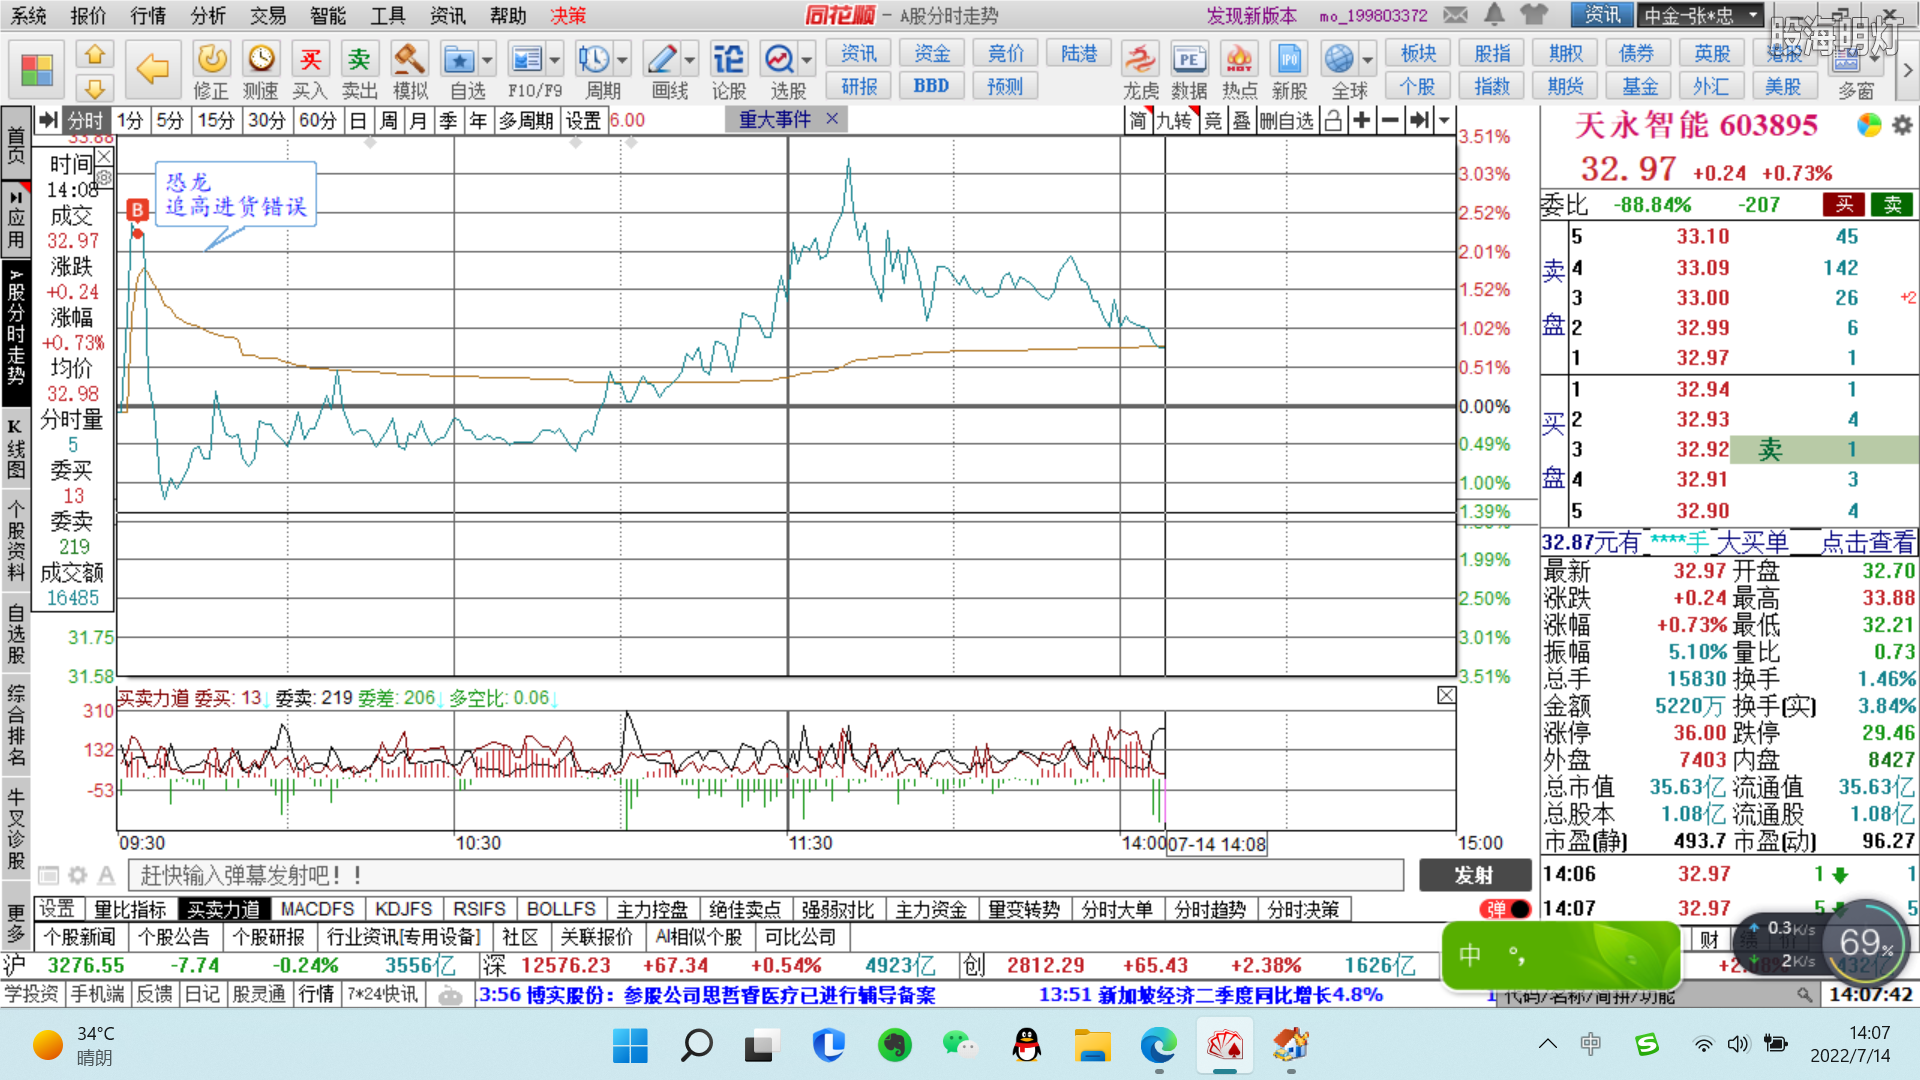Click the lock icon in chart toolbar
1920x1080 pixels.
point(1333,121)
